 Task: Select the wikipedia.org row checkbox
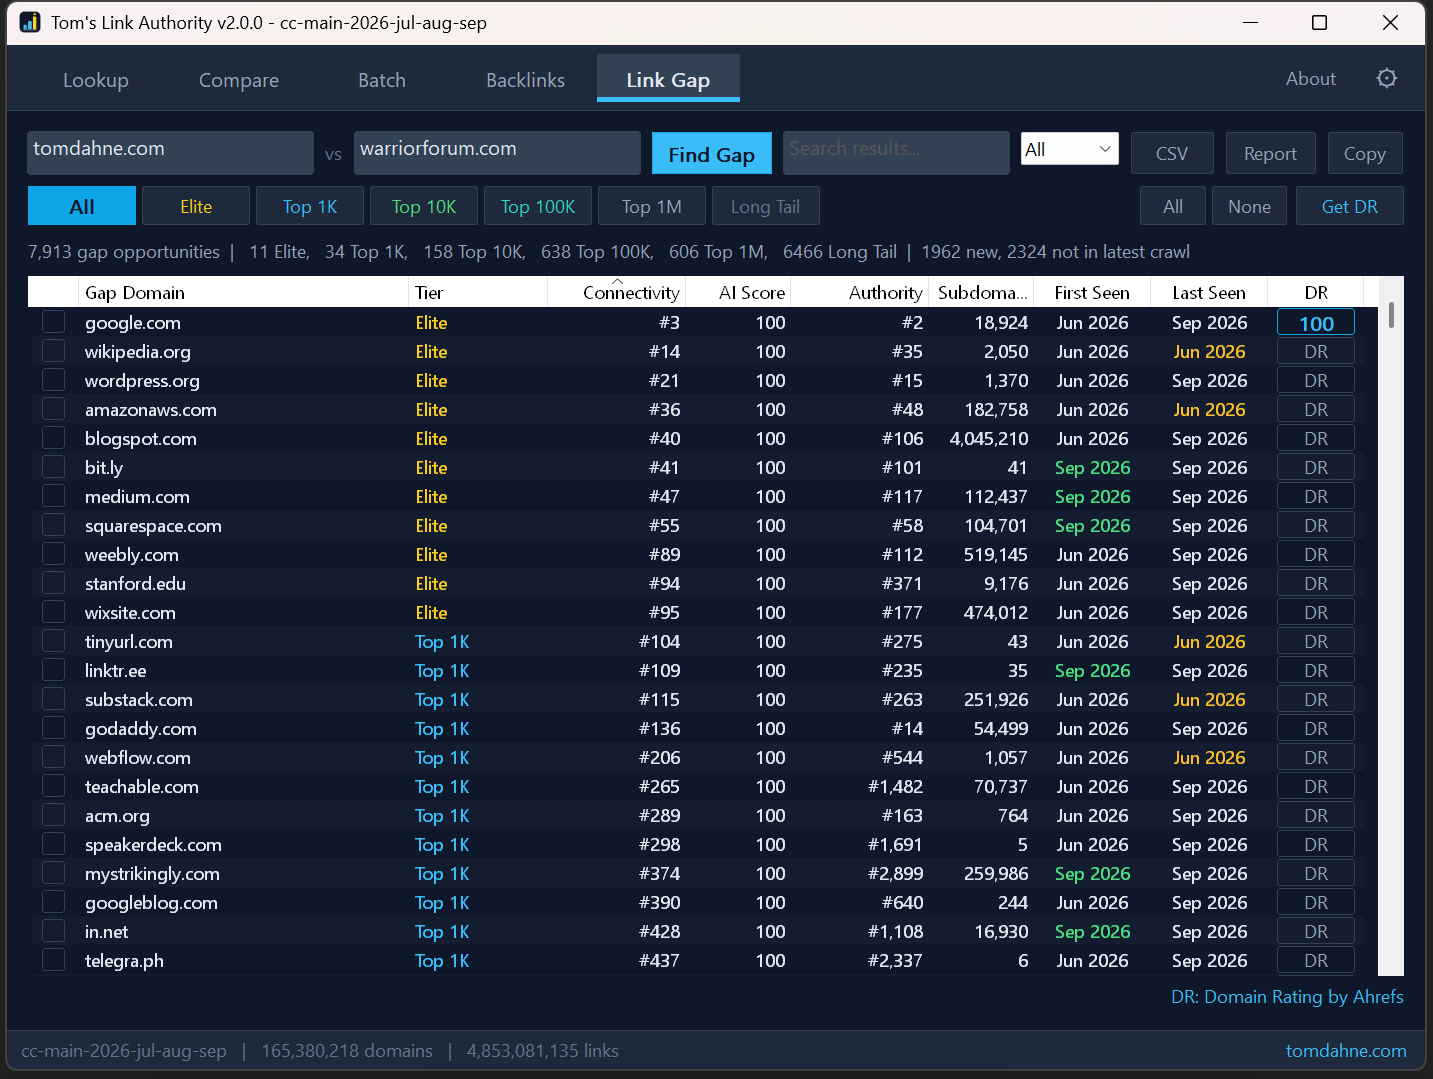[54, 351]
